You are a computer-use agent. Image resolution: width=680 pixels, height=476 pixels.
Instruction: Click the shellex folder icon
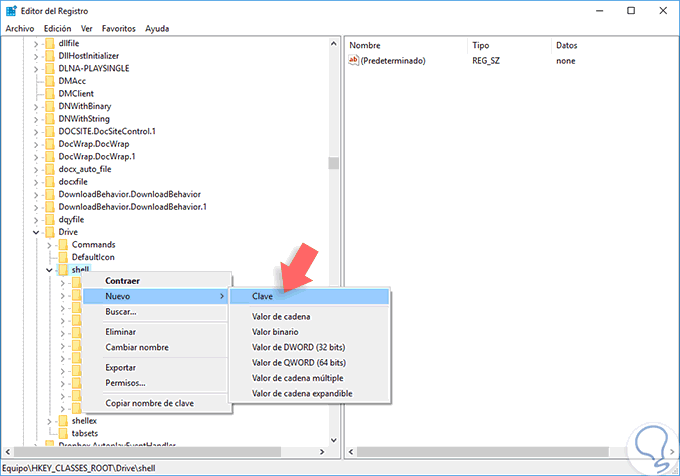click(x=63, y=421)
